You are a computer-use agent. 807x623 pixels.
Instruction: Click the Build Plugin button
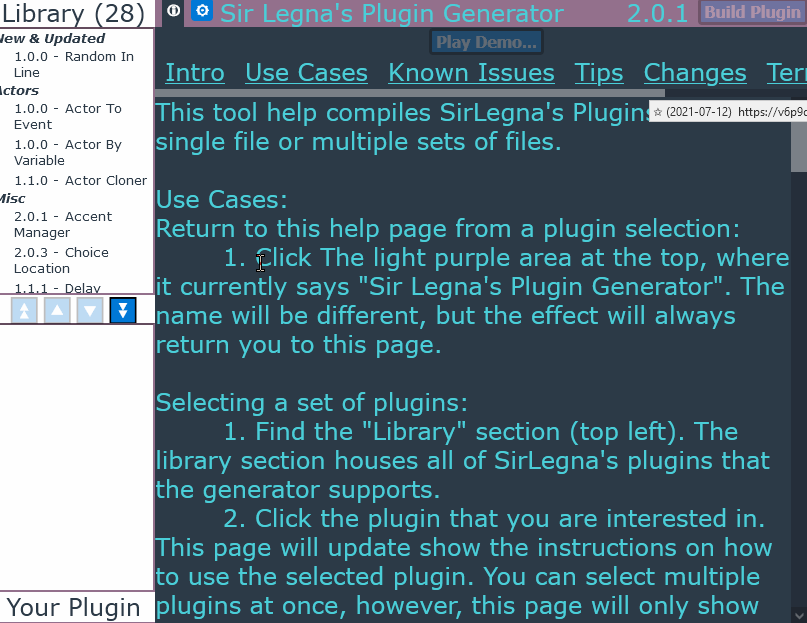(x=752, y=12)
